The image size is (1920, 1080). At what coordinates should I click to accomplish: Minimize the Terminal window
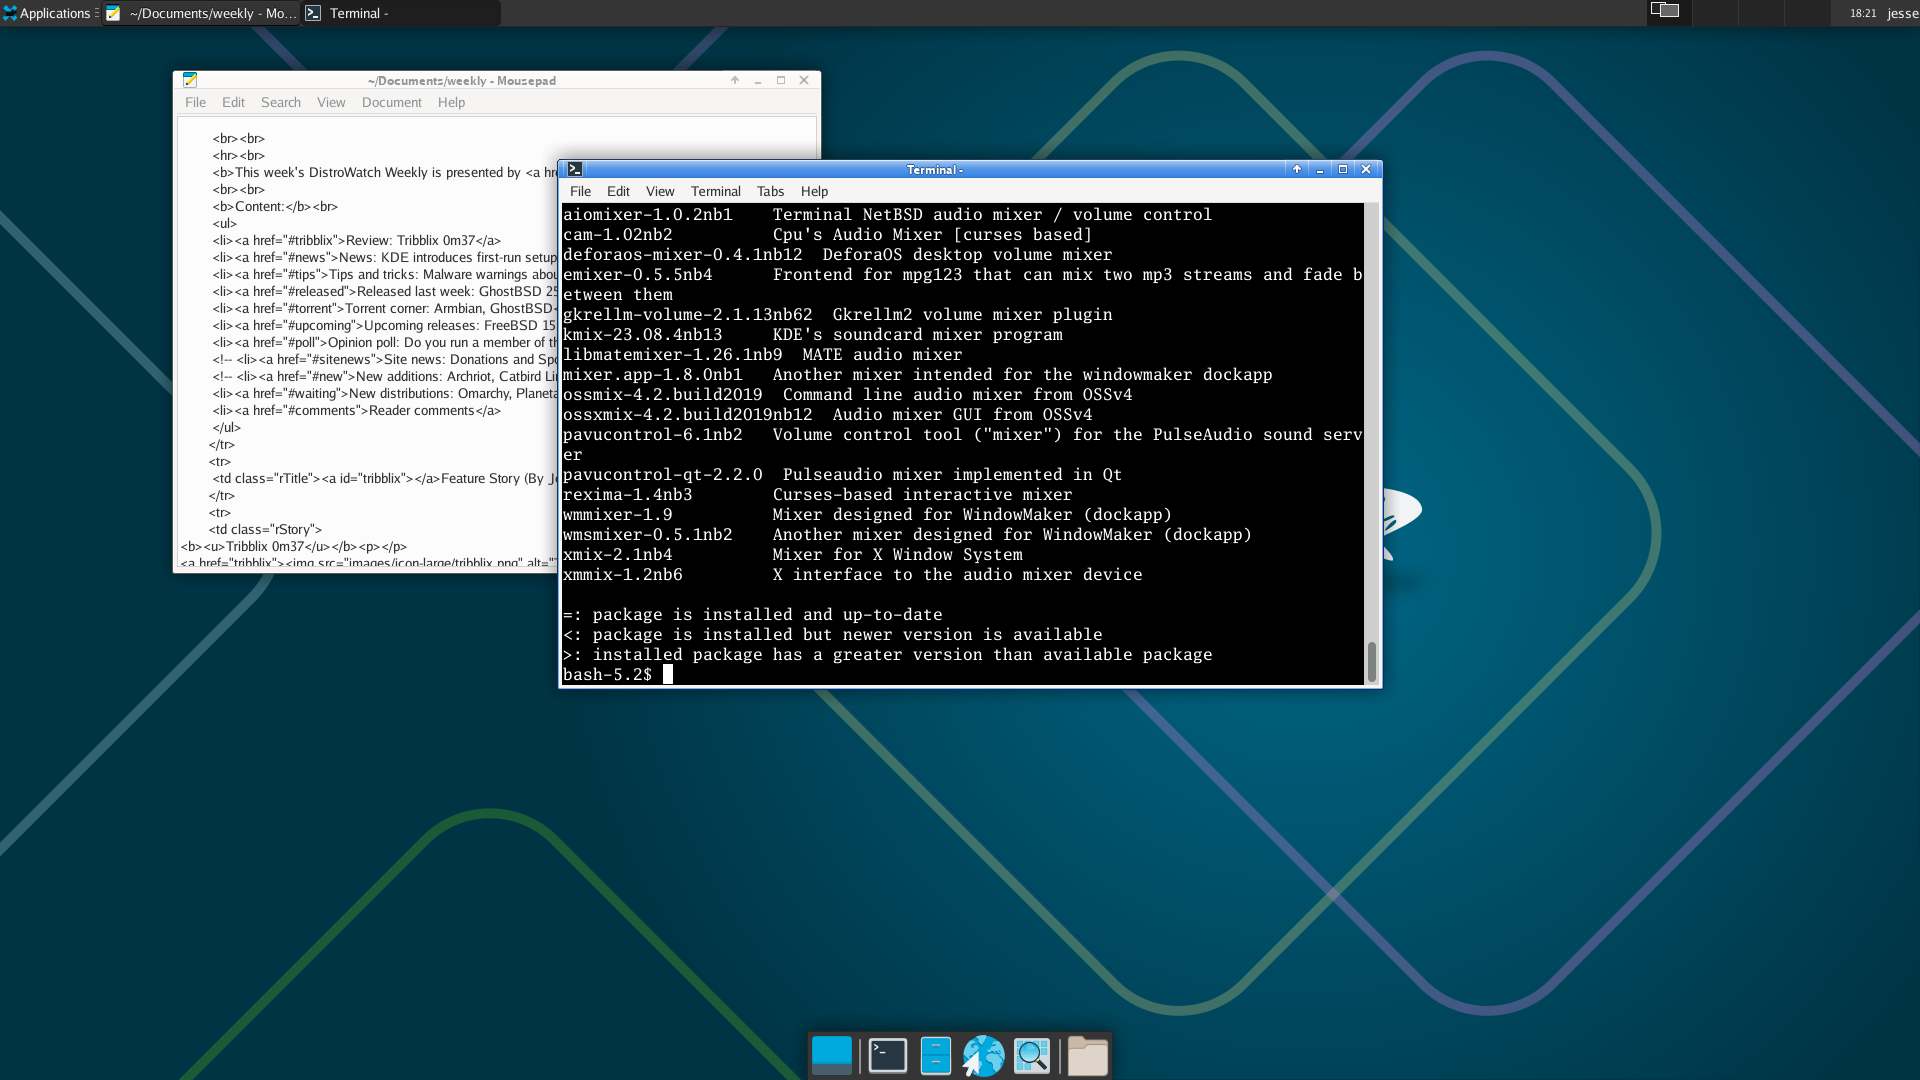point(1320,169)
